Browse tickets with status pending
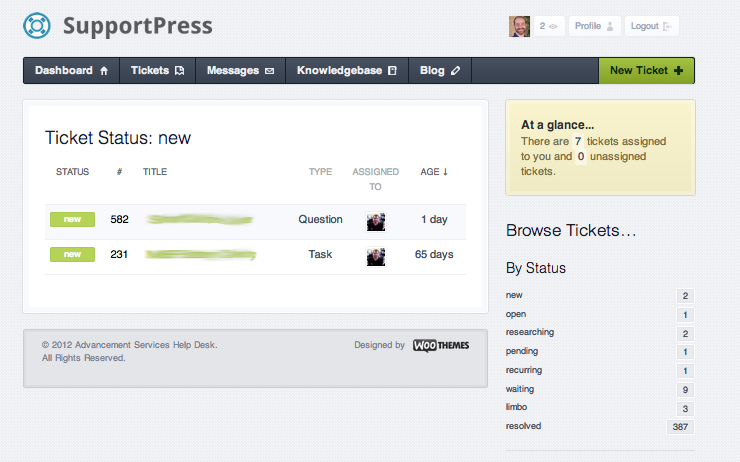740x462 pixels. point(522,351)
